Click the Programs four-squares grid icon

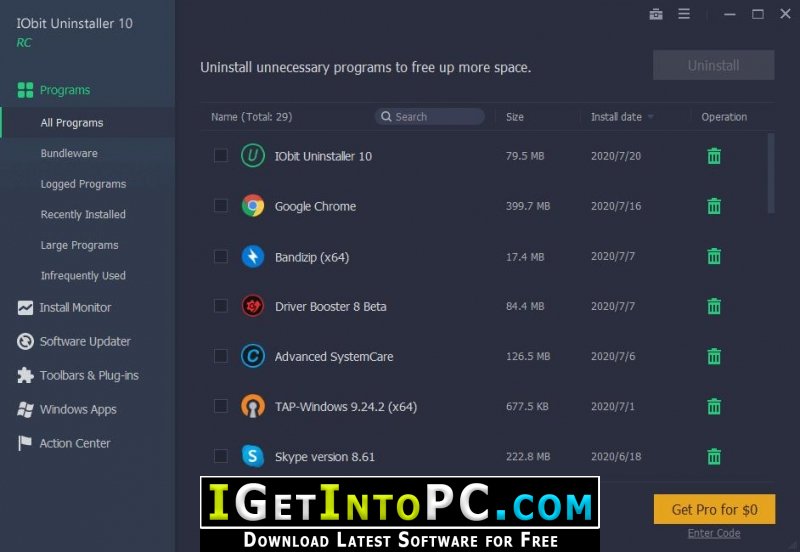pyautogui.click(x=25, y=90)
